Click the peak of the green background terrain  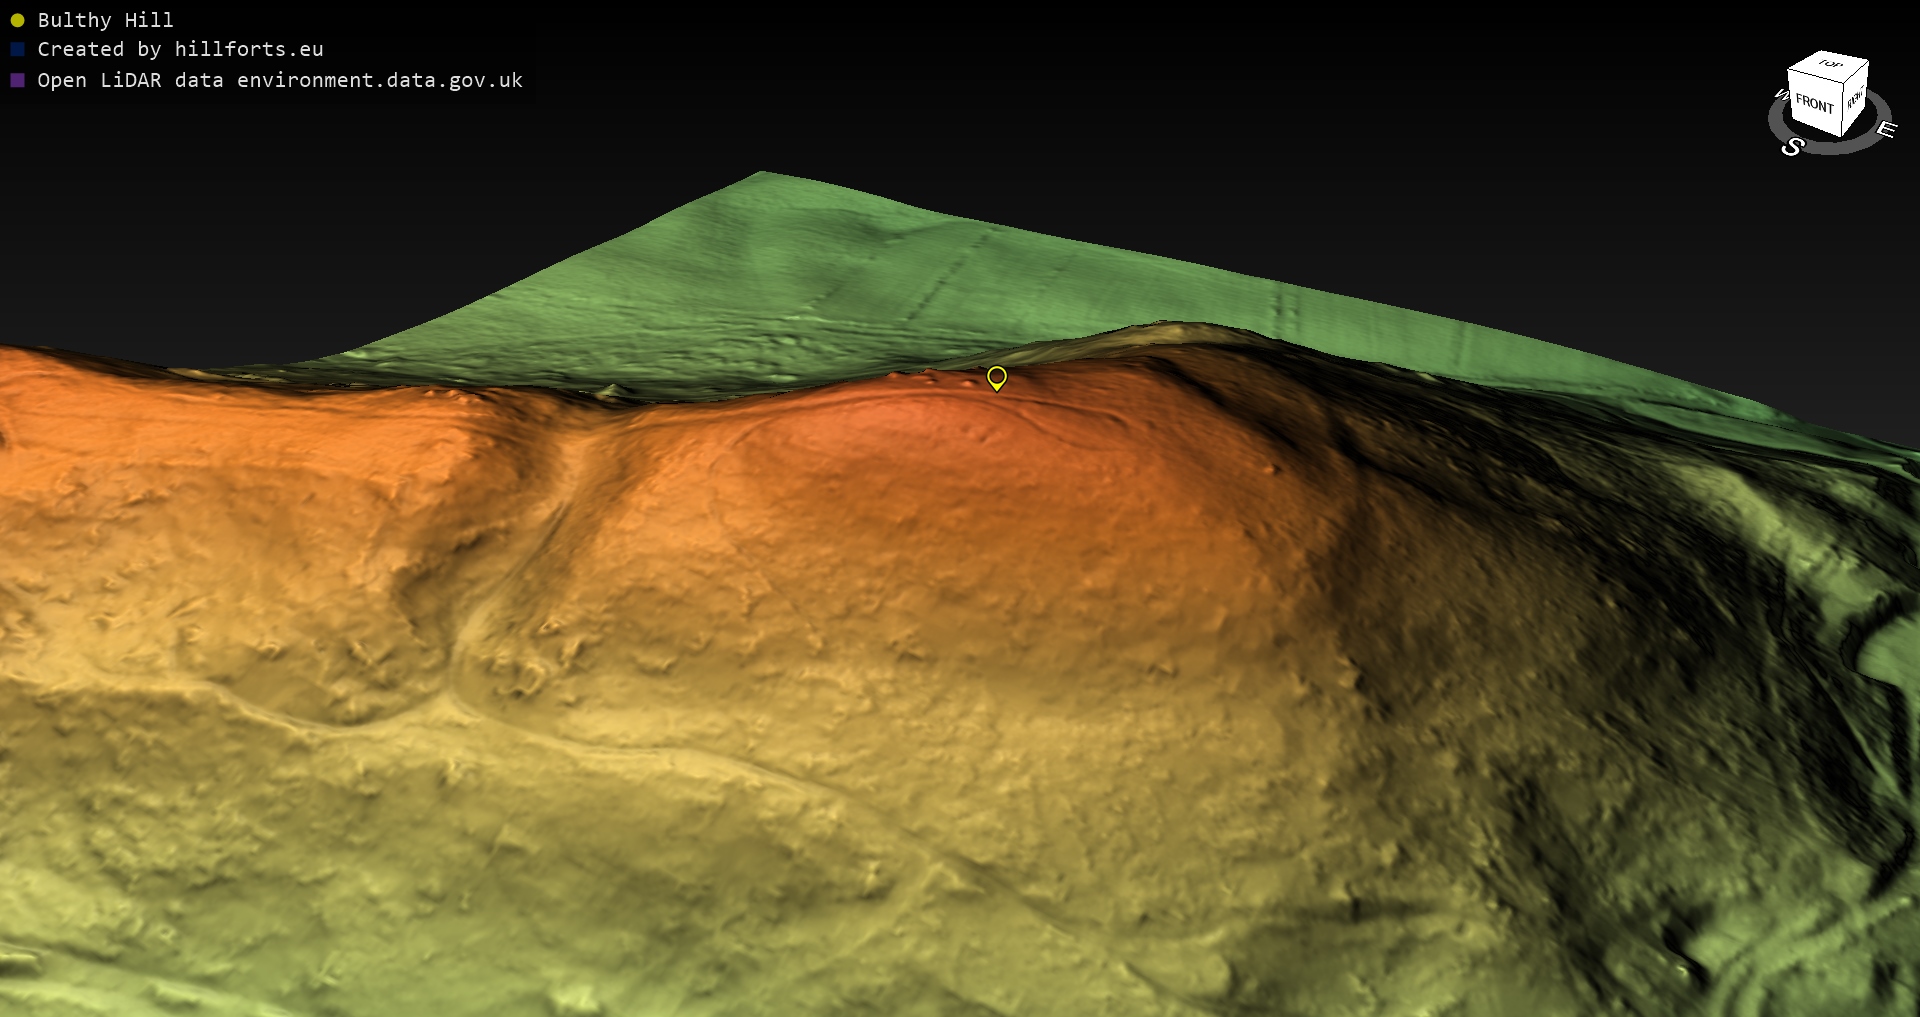pos(762,176)
